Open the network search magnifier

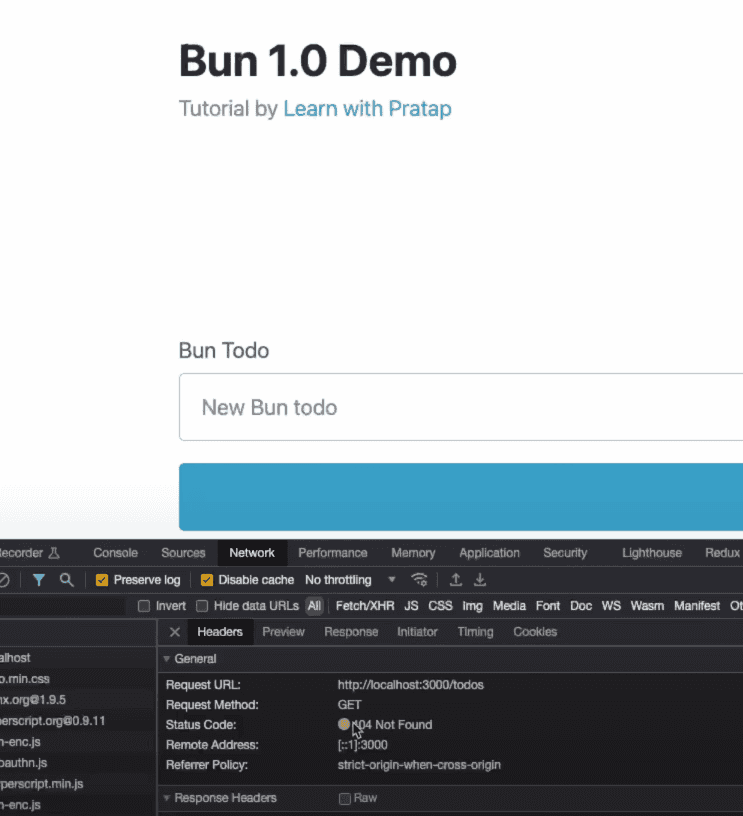[66, 580]
